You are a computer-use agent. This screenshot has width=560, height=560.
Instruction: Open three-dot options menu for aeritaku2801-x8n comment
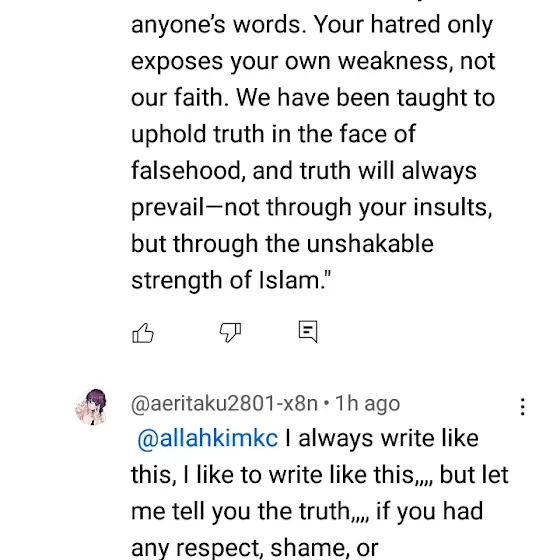(522, 407)
